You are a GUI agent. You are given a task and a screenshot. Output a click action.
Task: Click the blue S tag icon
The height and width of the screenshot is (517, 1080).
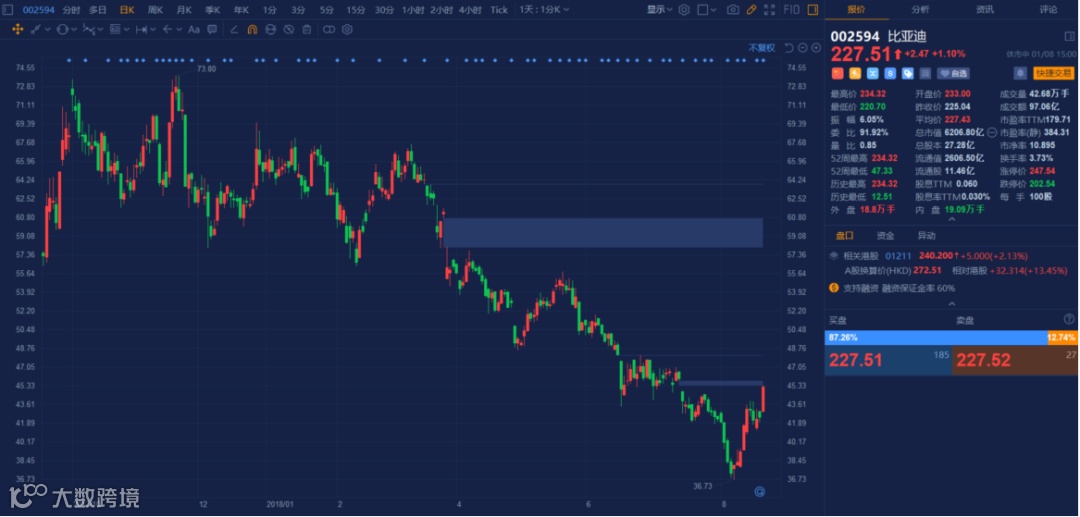[890, 73]
